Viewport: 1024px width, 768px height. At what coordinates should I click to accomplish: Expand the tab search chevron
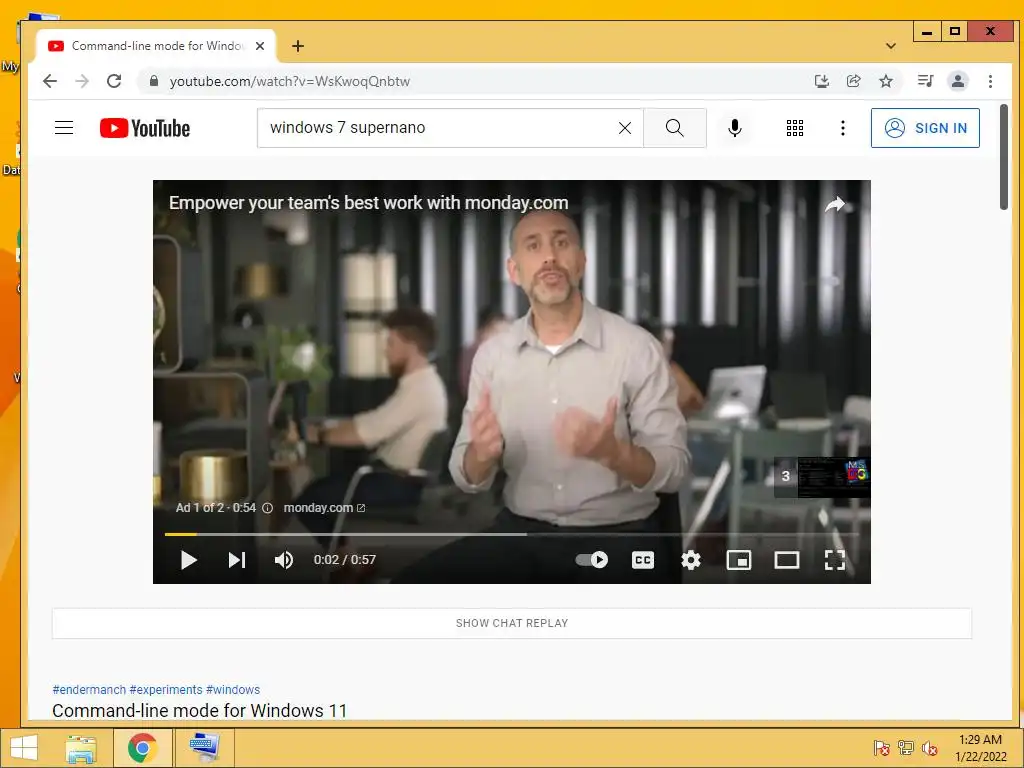(891, 46)
